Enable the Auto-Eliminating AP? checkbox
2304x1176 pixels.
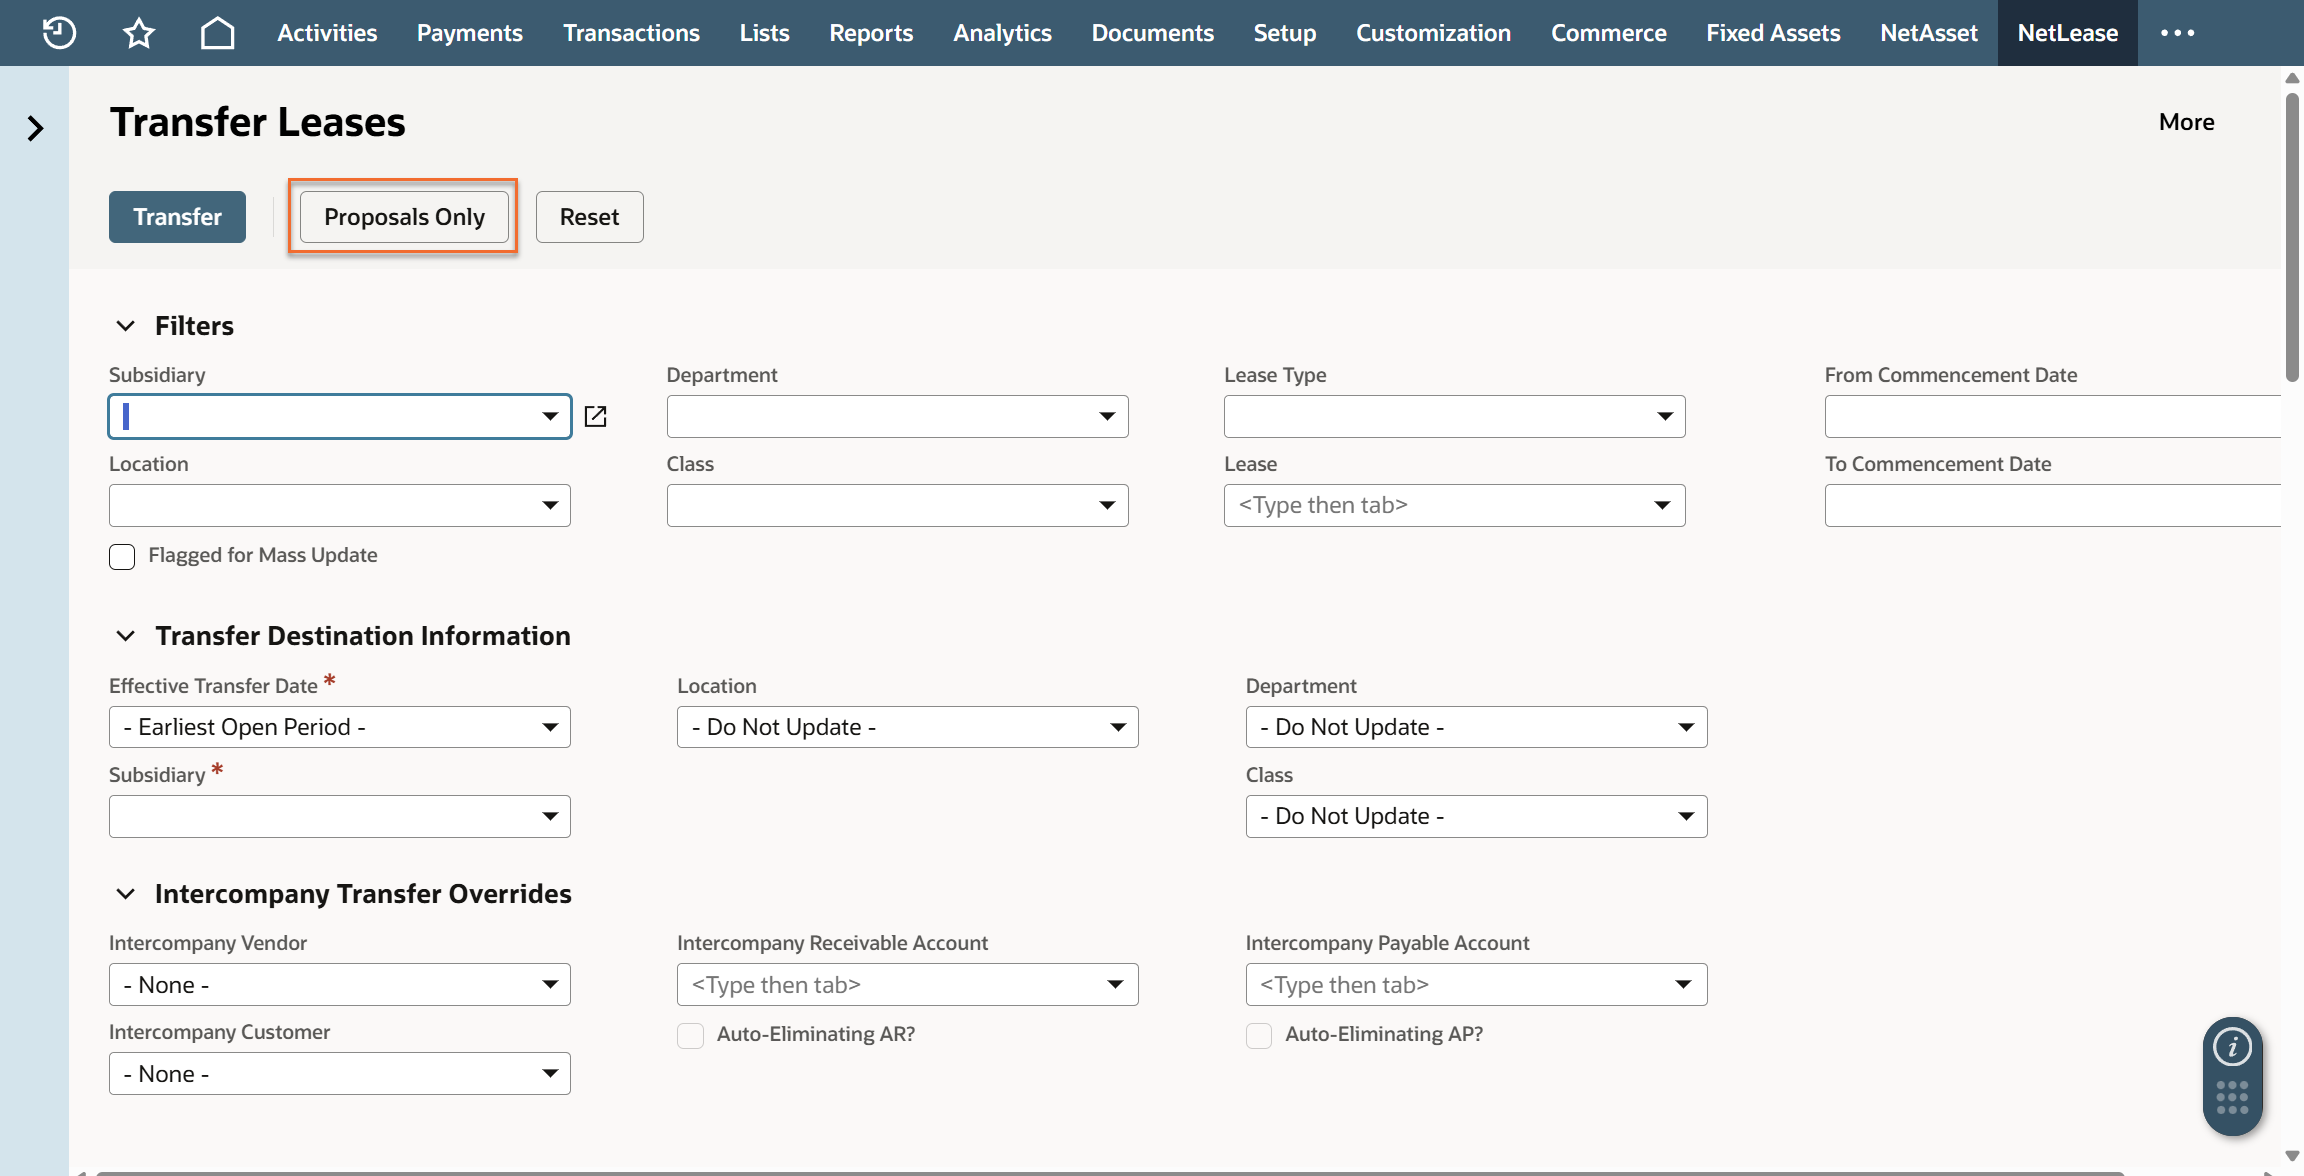tap(1259, 1035)
